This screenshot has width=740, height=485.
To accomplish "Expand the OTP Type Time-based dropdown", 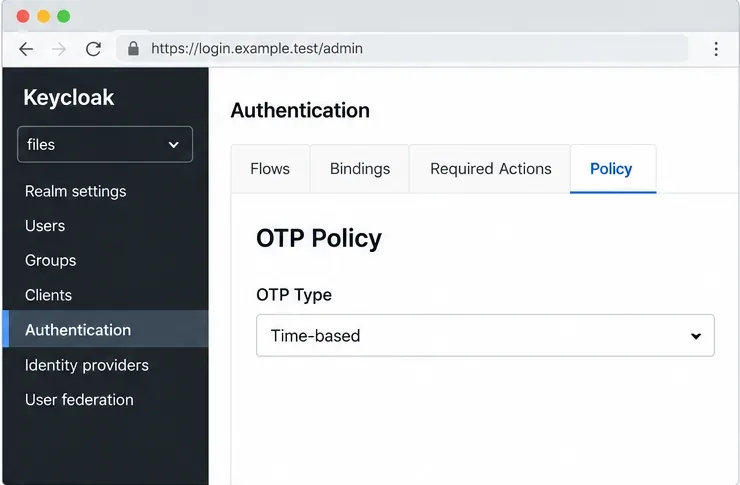I will (485, 335).
